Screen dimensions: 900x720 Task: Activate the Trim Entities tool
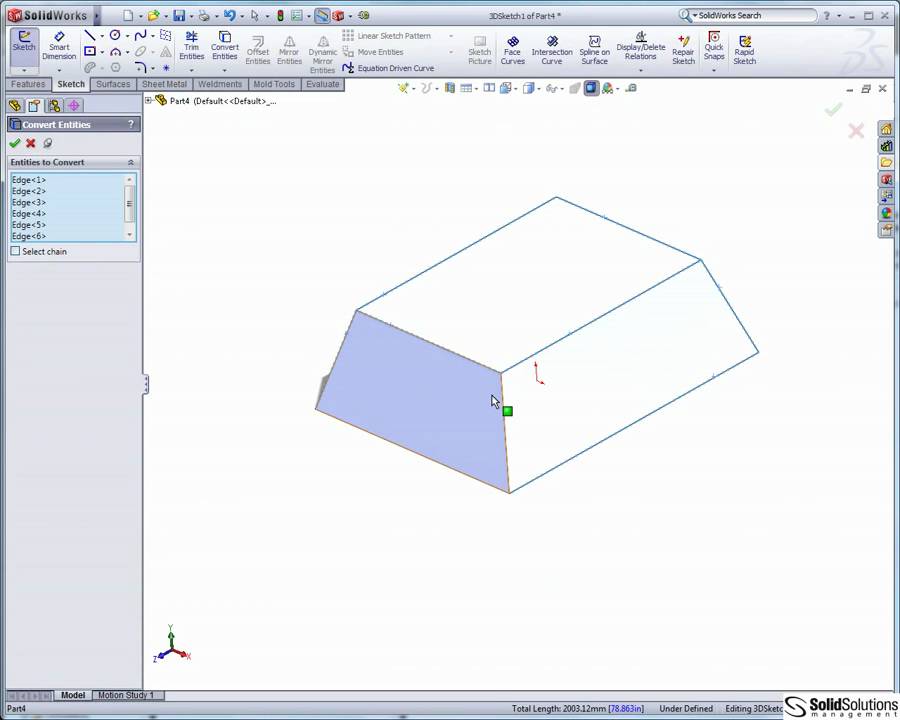coord(191,47)
